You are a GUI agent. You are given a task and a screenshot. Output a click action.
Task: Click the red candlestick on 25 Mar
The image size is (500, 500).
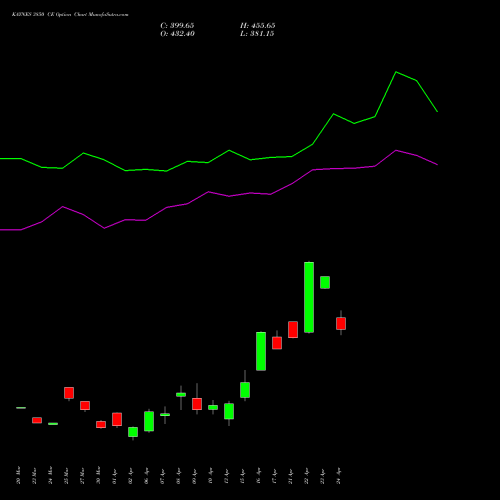pyautogui.click(x=69, y=393)
